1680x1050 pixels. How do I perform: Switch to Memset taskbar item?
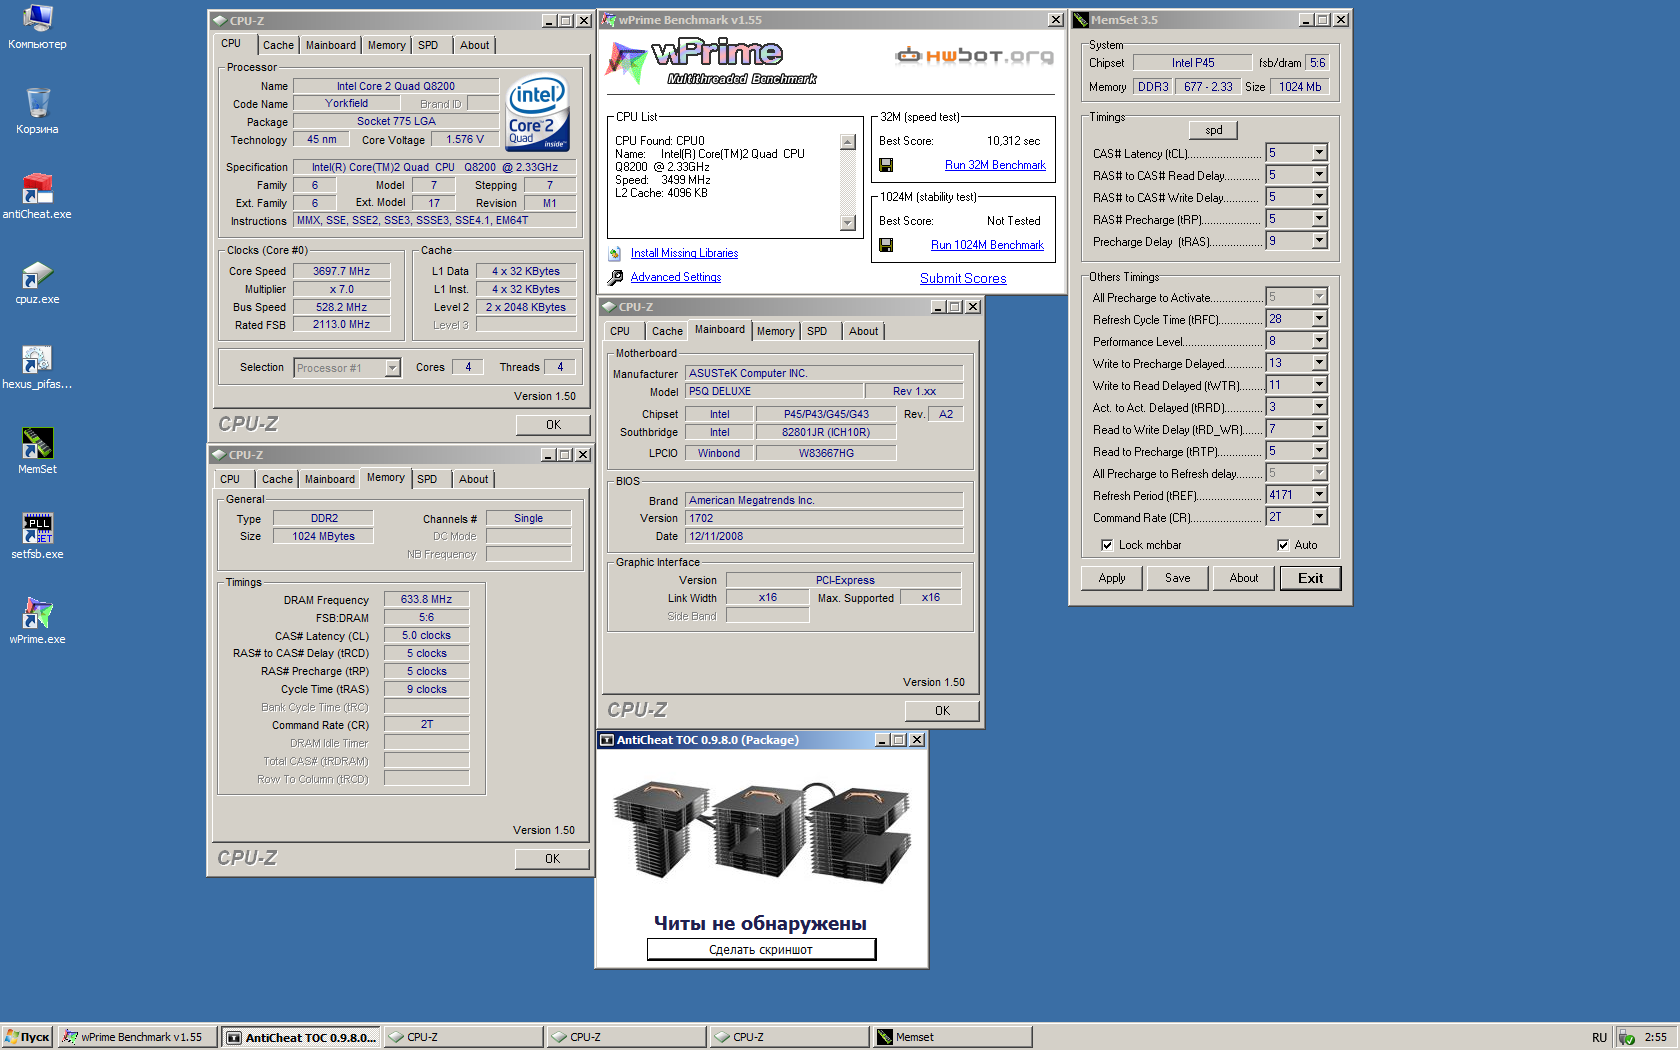tap(952, 1037)
